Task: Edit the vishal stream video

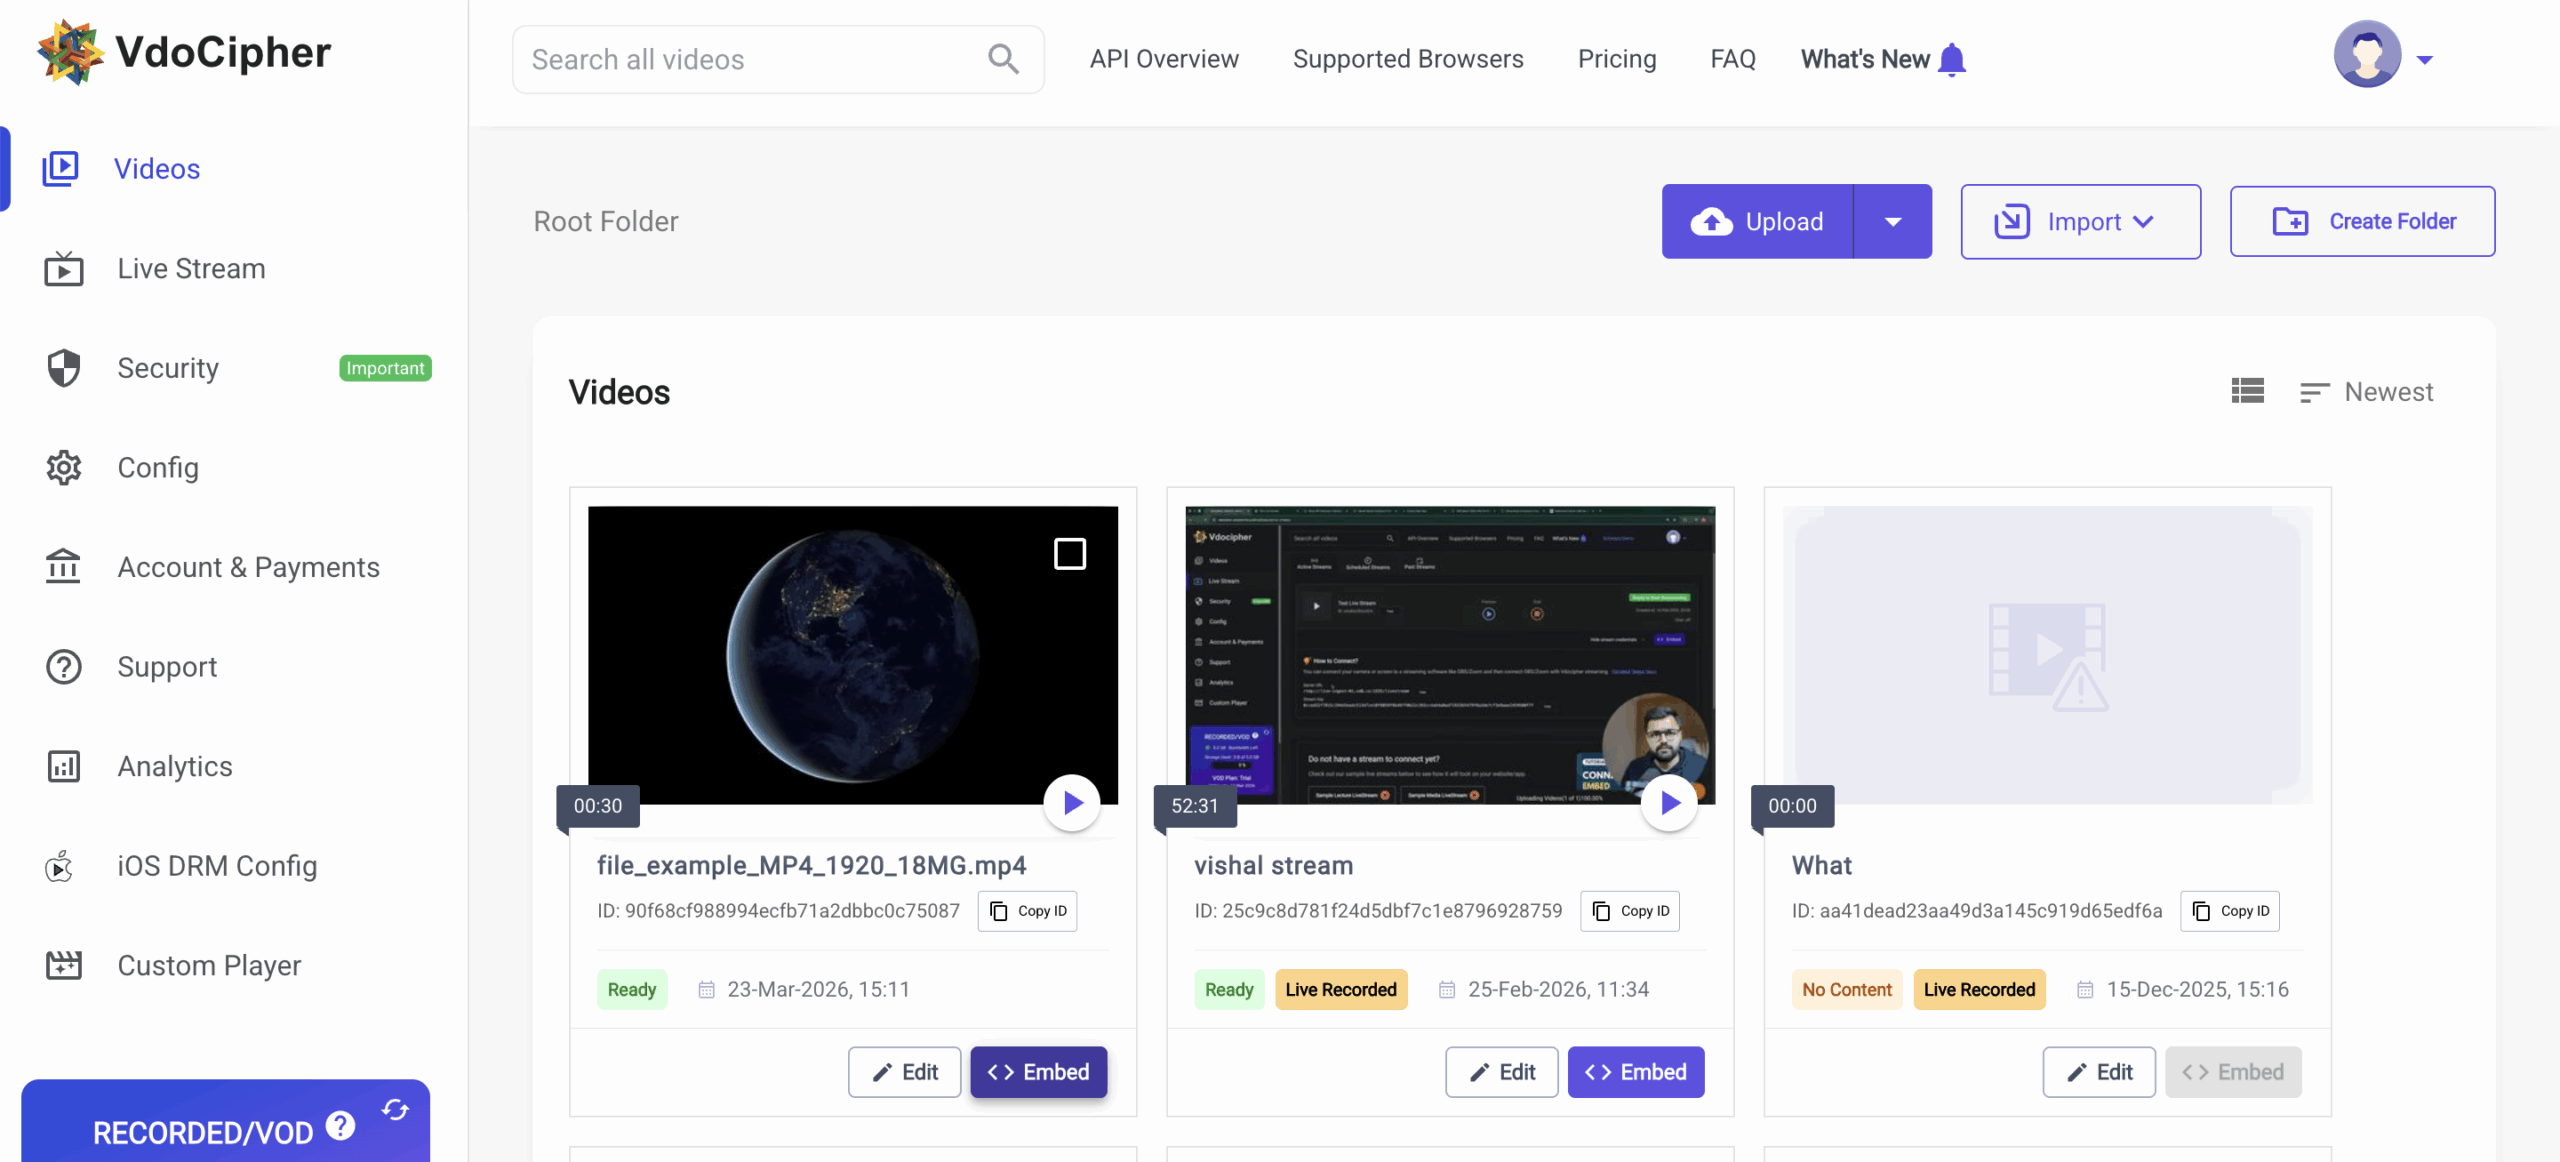Action: [x=1502, y=1072]
